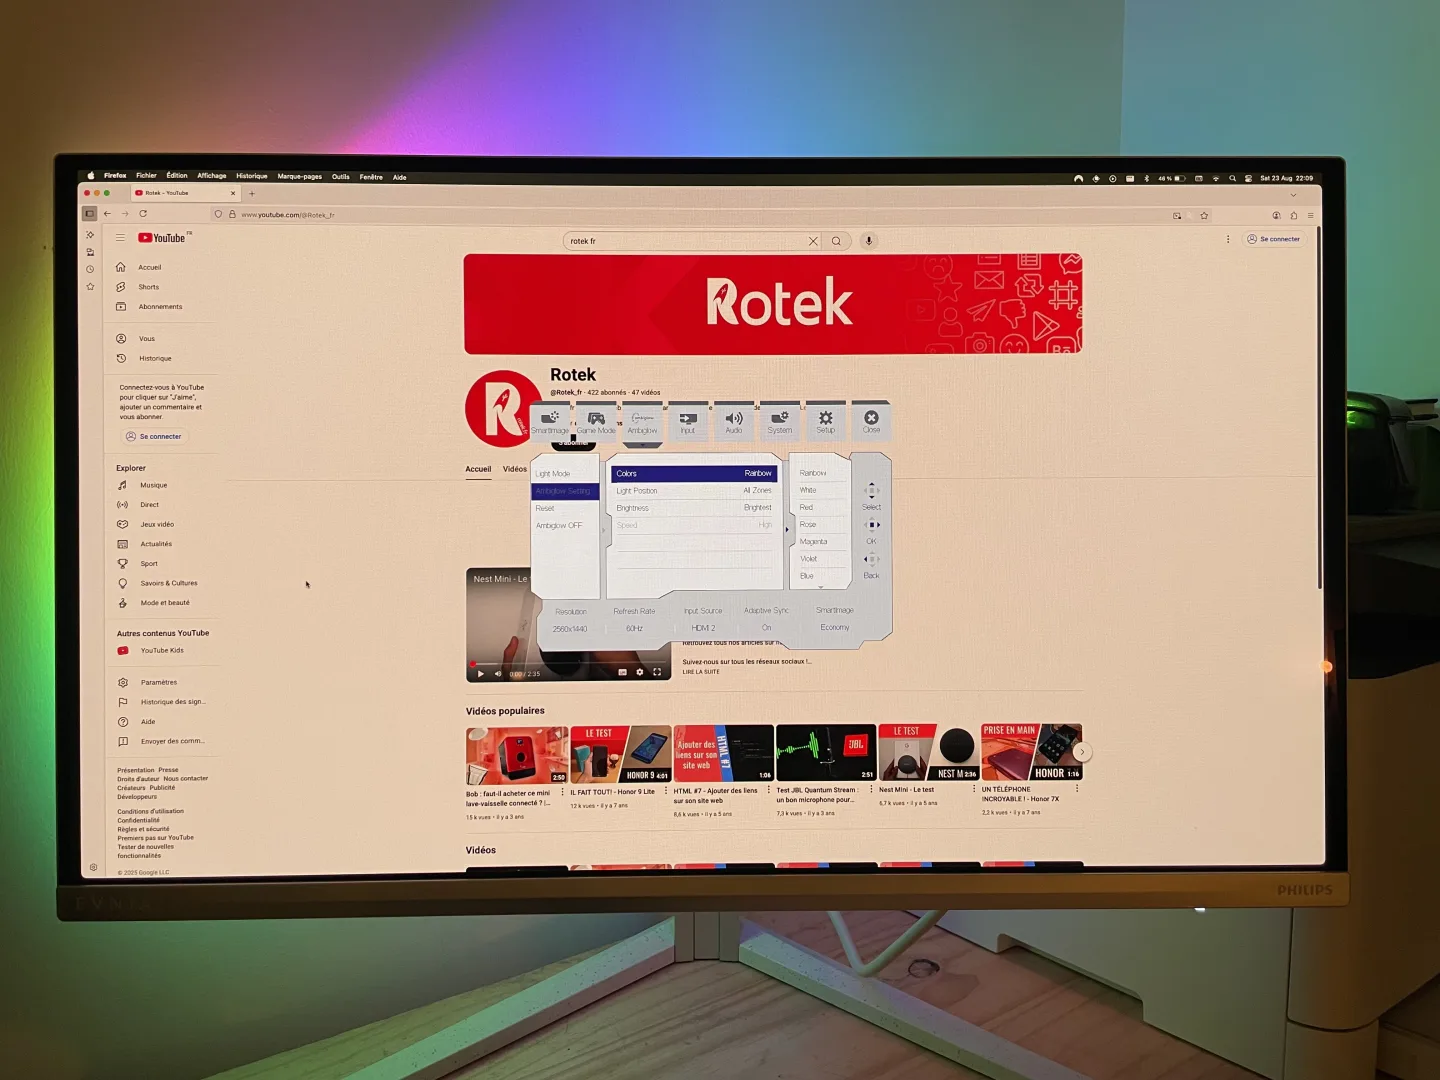Open the Game Mode OSD icon
Image resolution: width=1440 pixels, height=1080 pixels.
coord(596,421)
